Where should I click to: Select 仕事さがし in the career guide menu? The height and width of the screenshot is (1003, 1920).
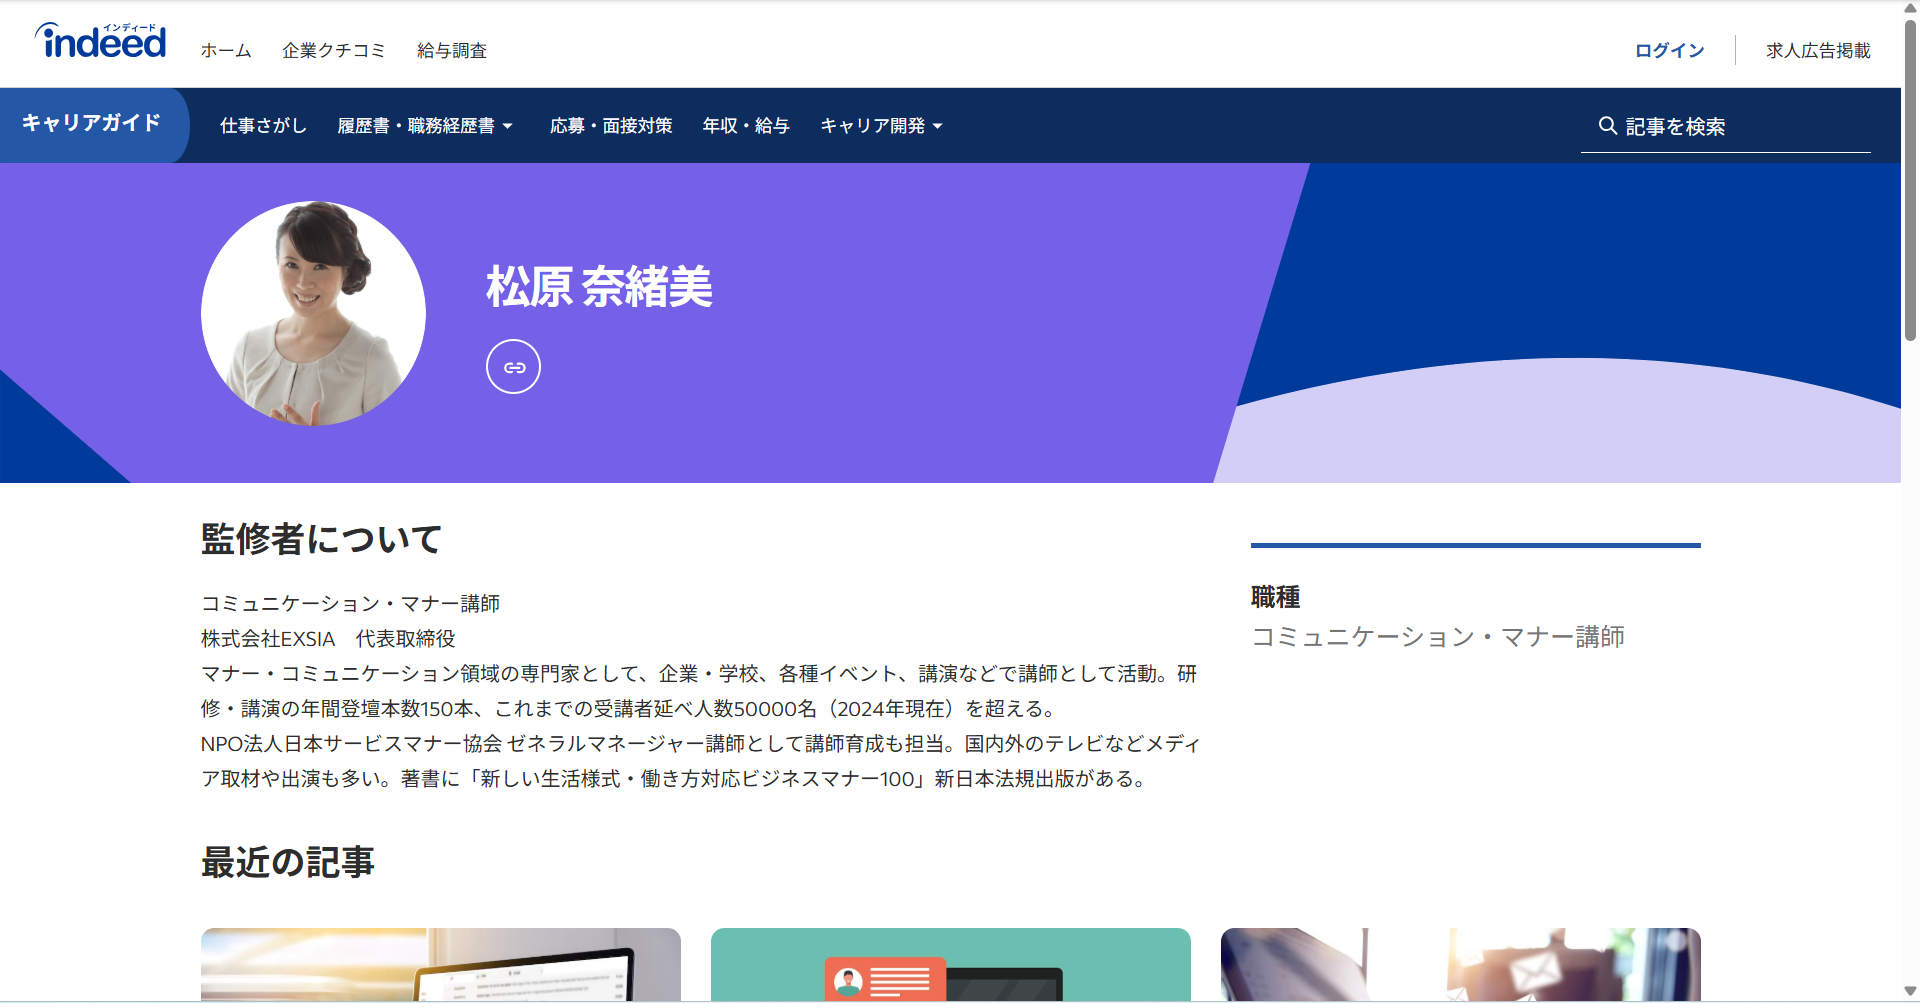point(263,126)
